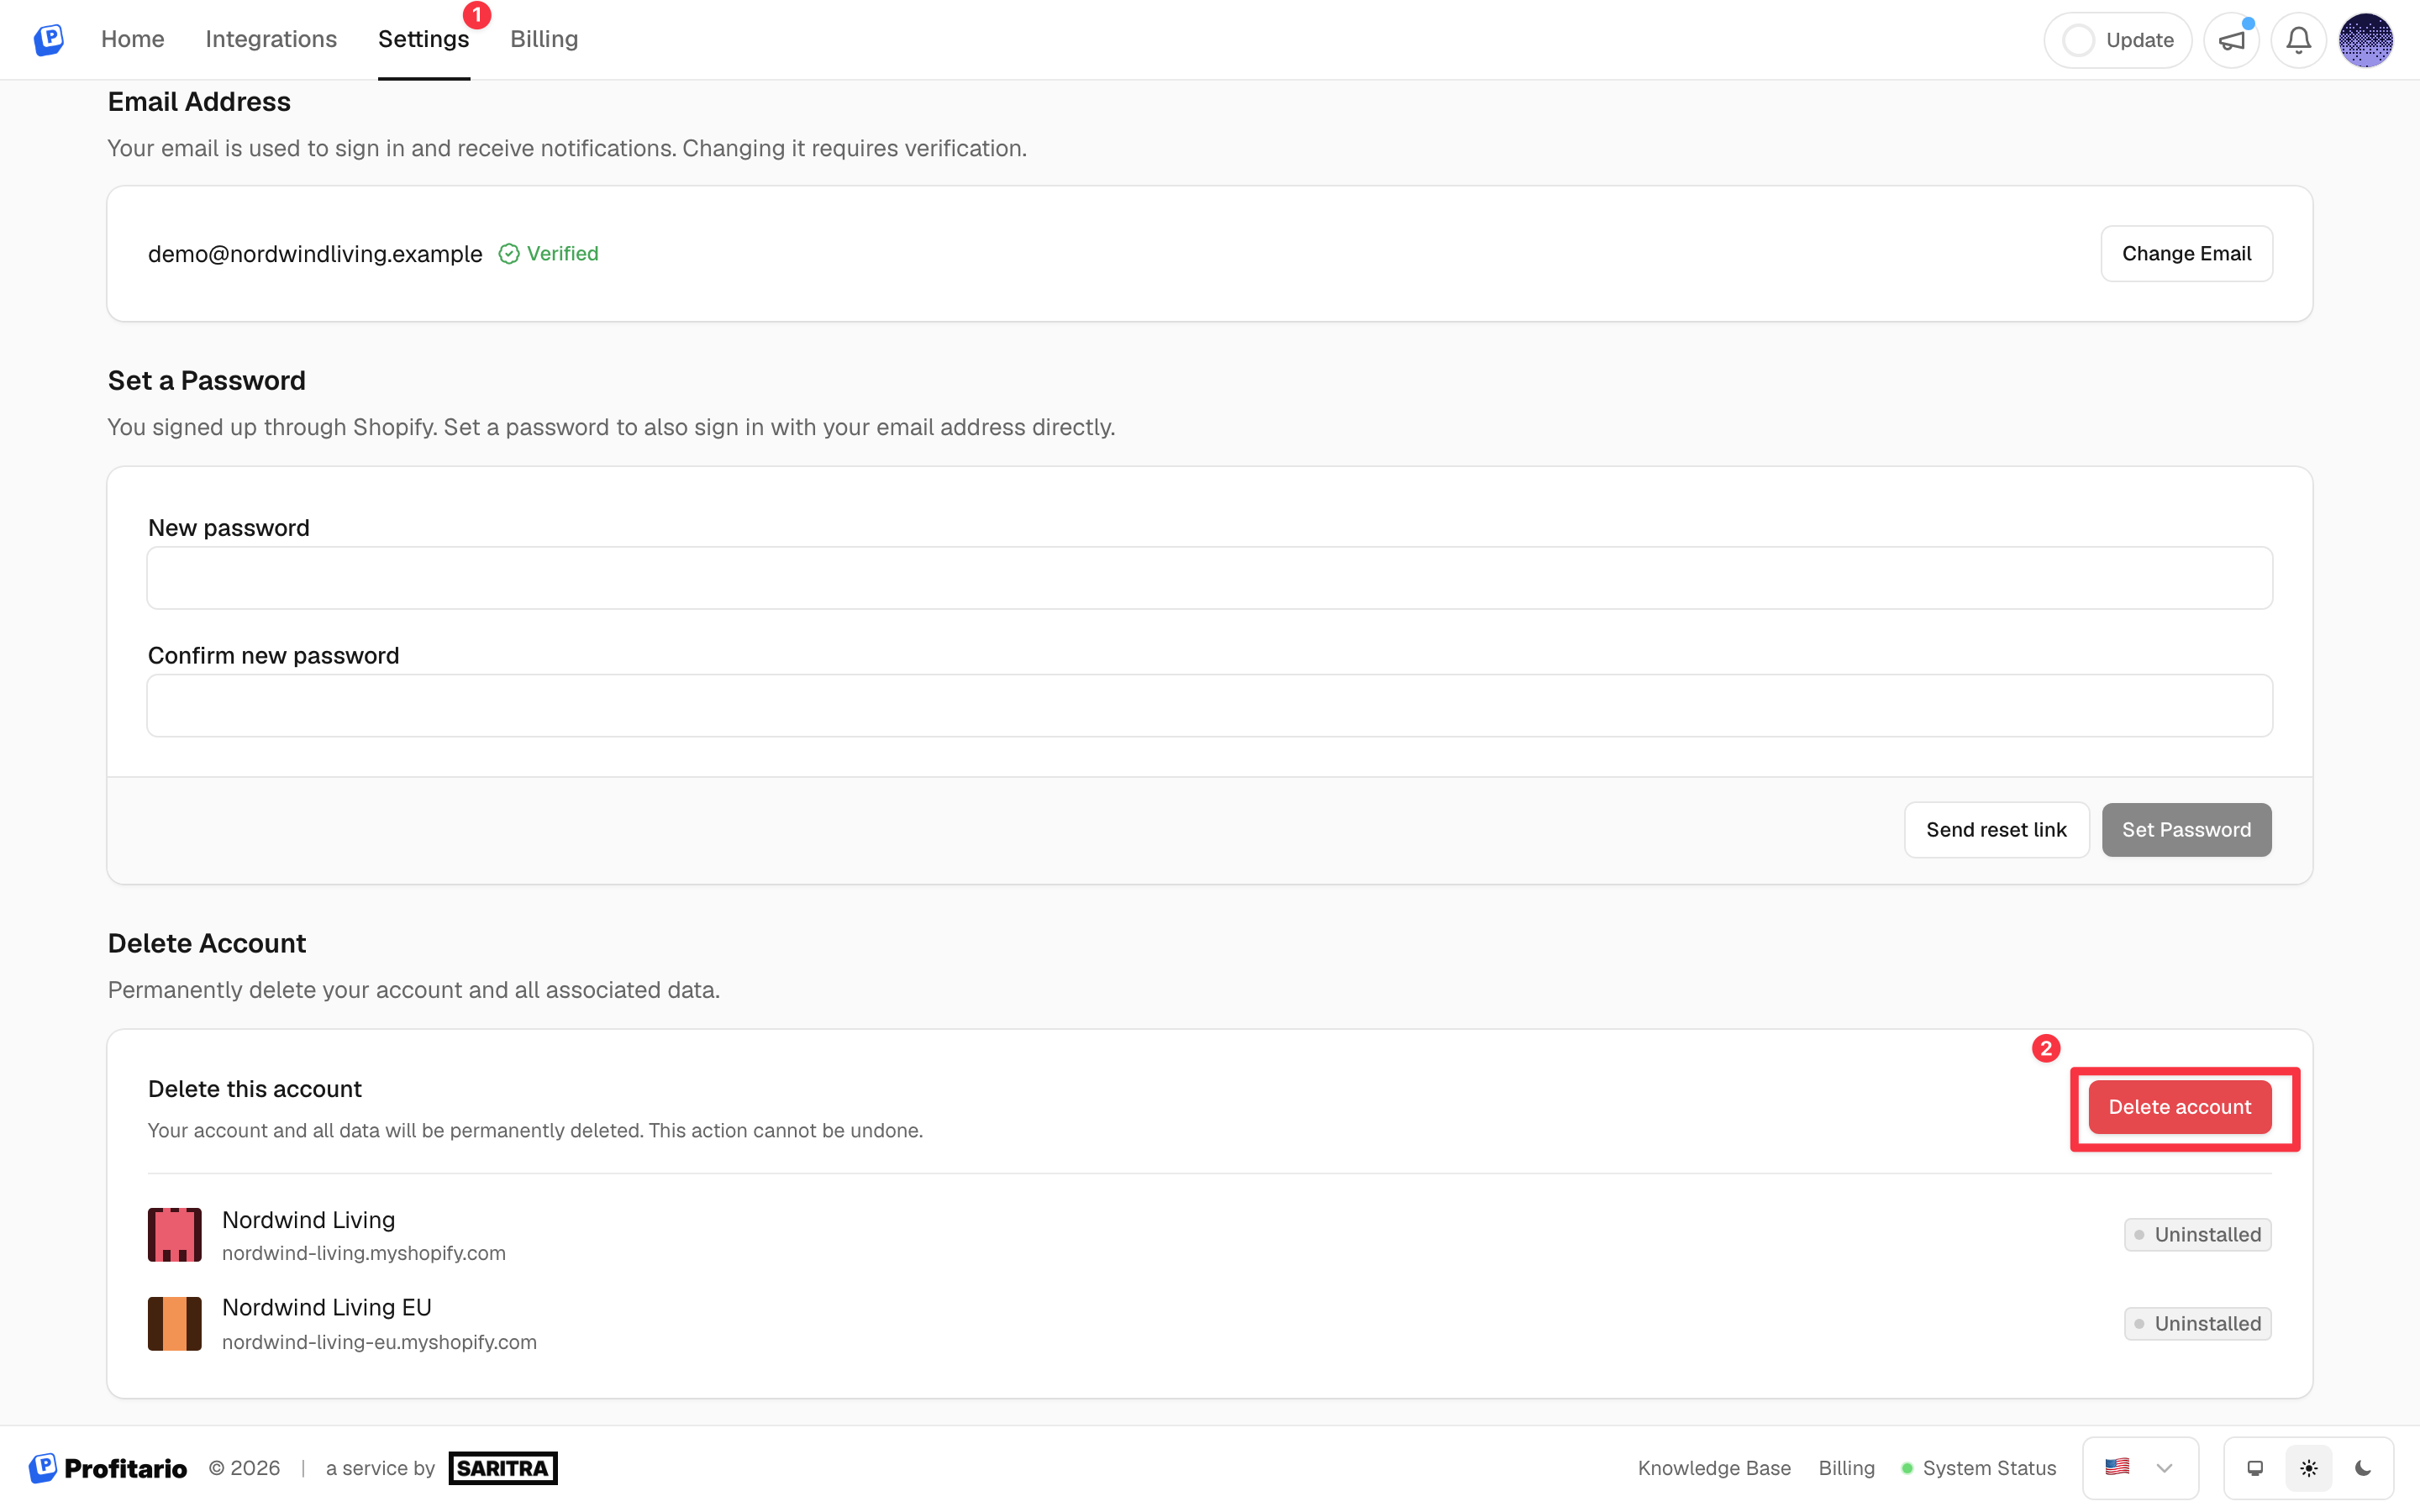Focus the New password field

coord(1209,578)
